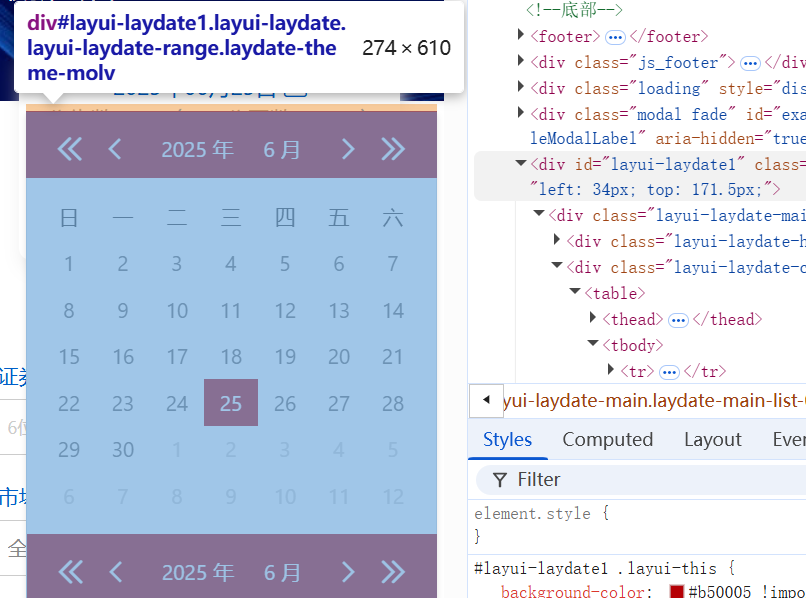806x598 pixels.
Task: Expand the footer element node
Action: point(521,35)
